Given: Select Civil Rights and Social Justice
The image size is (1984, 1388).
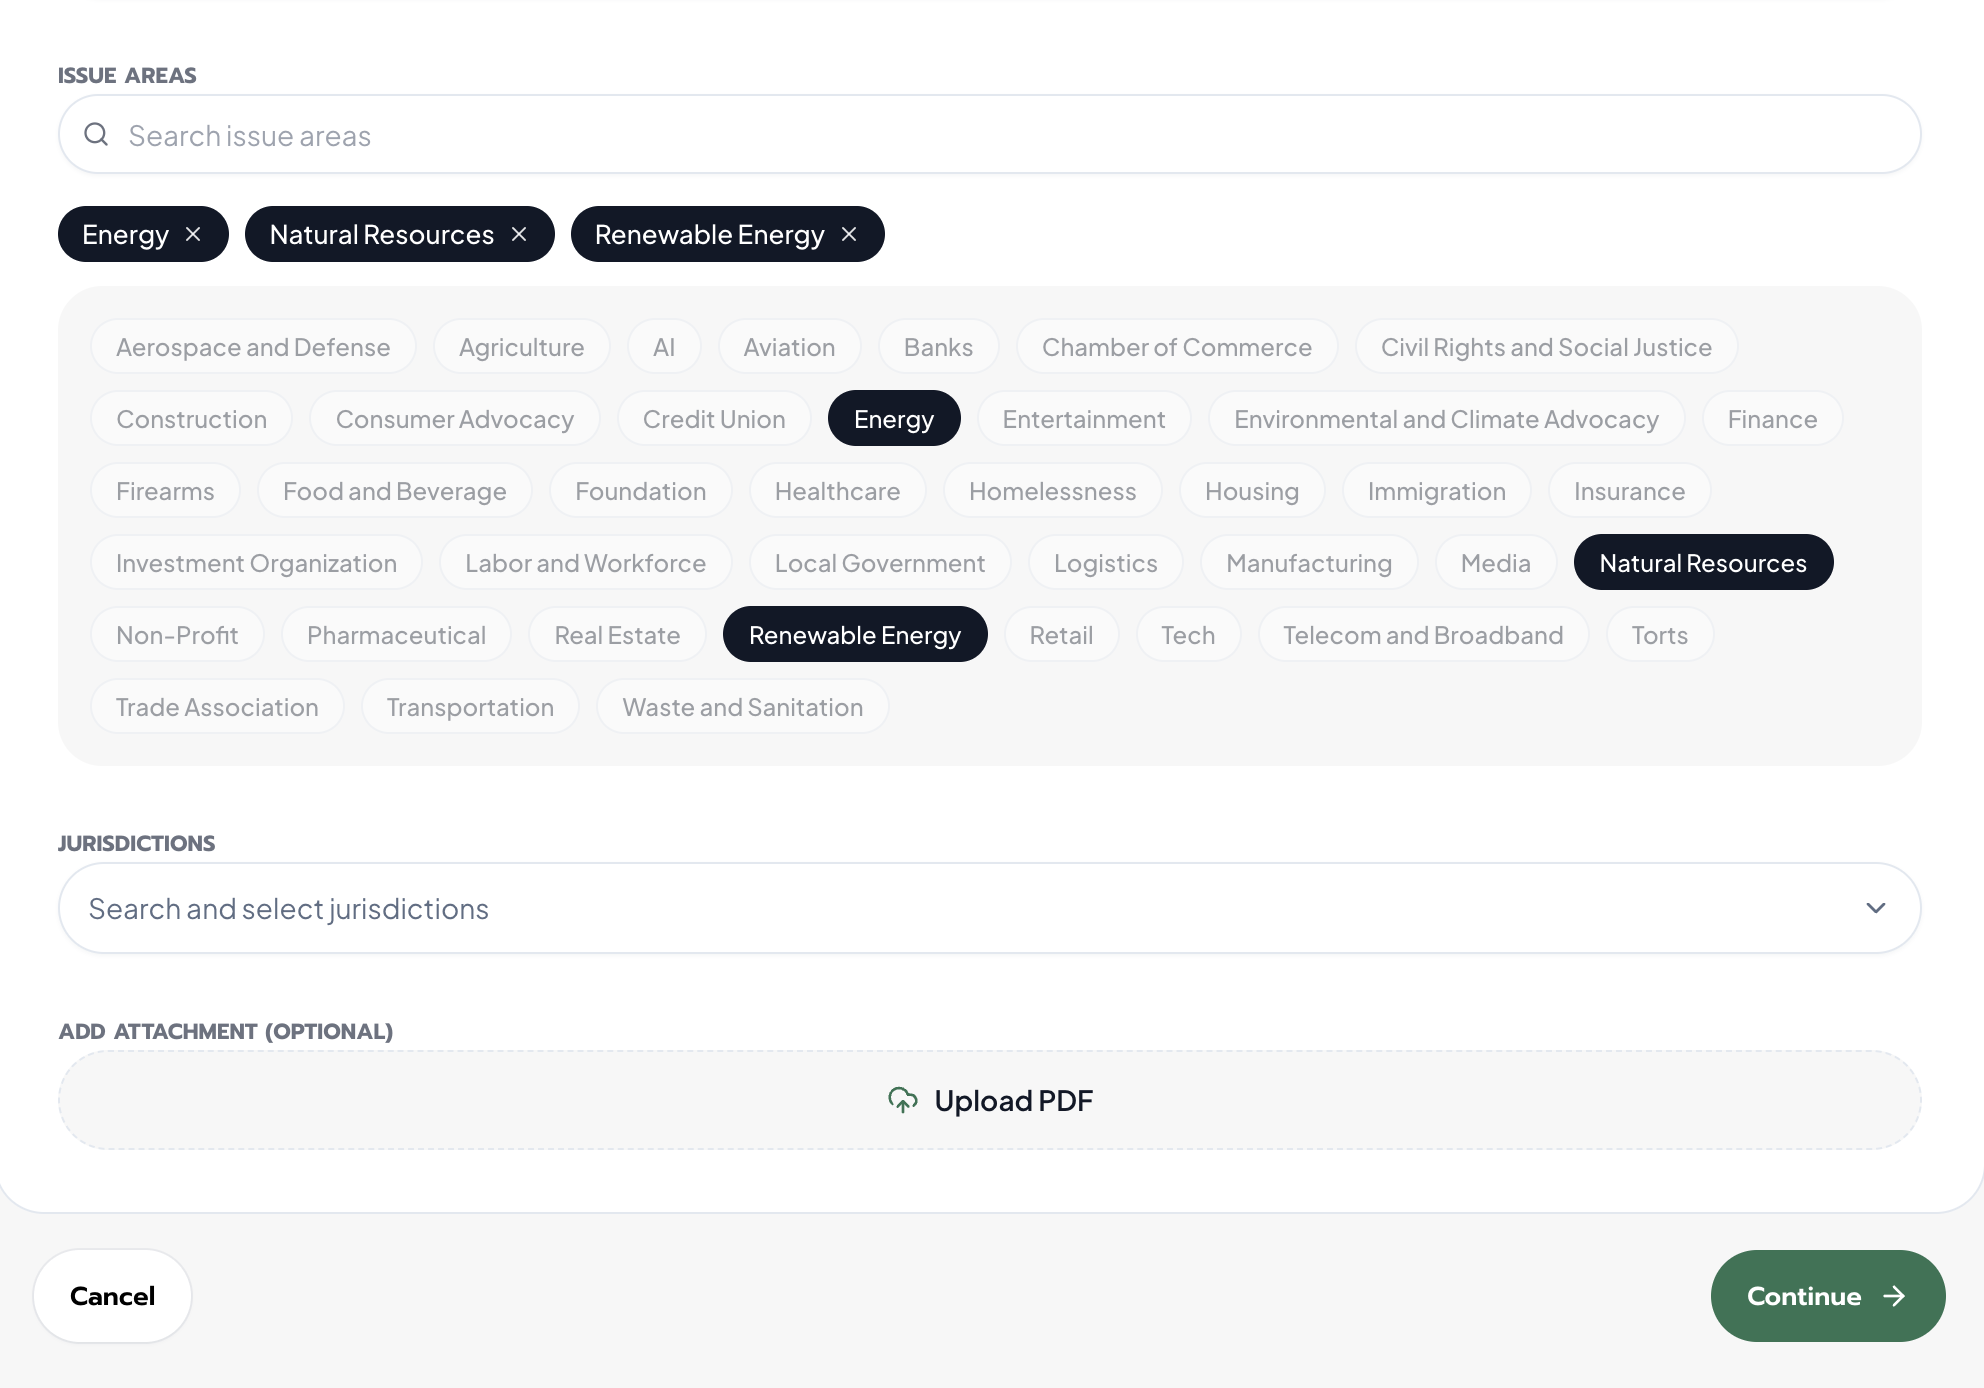Looking at the screenshot, I should pos(1546,346).
